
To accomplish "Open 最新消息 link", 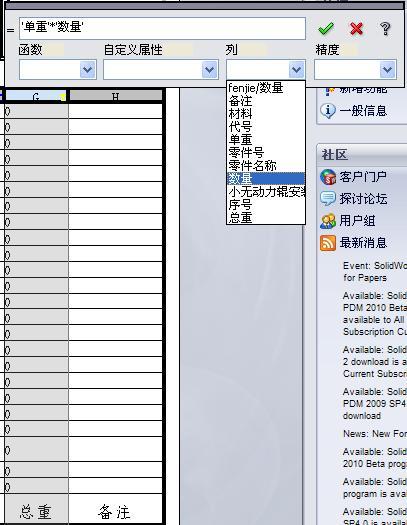I will tap(363, 243).
